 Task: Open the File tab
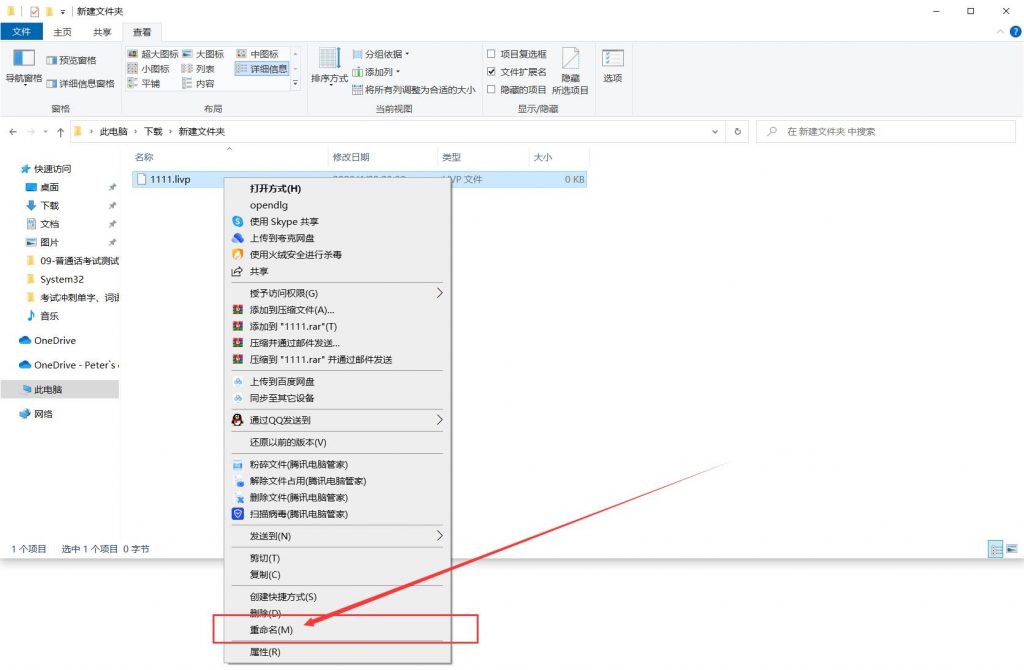click(x=22, y=31)
